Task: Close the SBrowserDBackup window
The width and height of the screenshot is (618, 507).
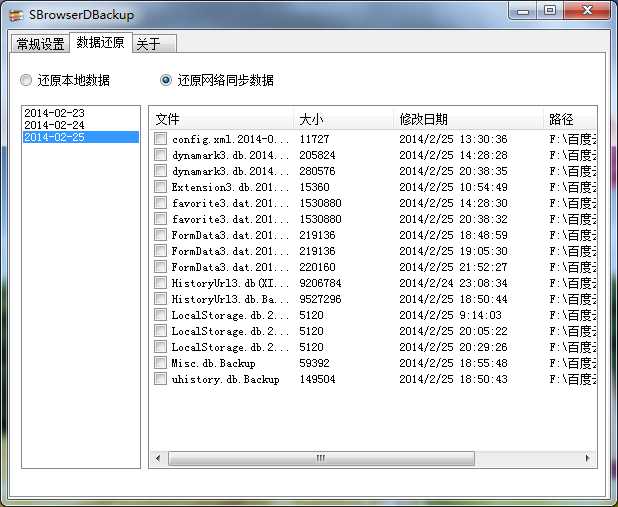Action: click(x=587, y=11)
